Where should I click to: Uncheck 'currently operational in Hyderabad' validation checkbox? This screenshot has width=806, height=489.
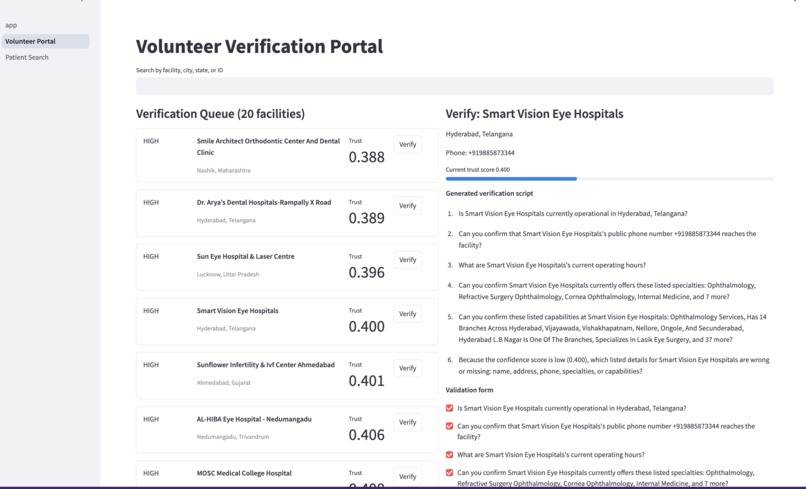point(449,408)
